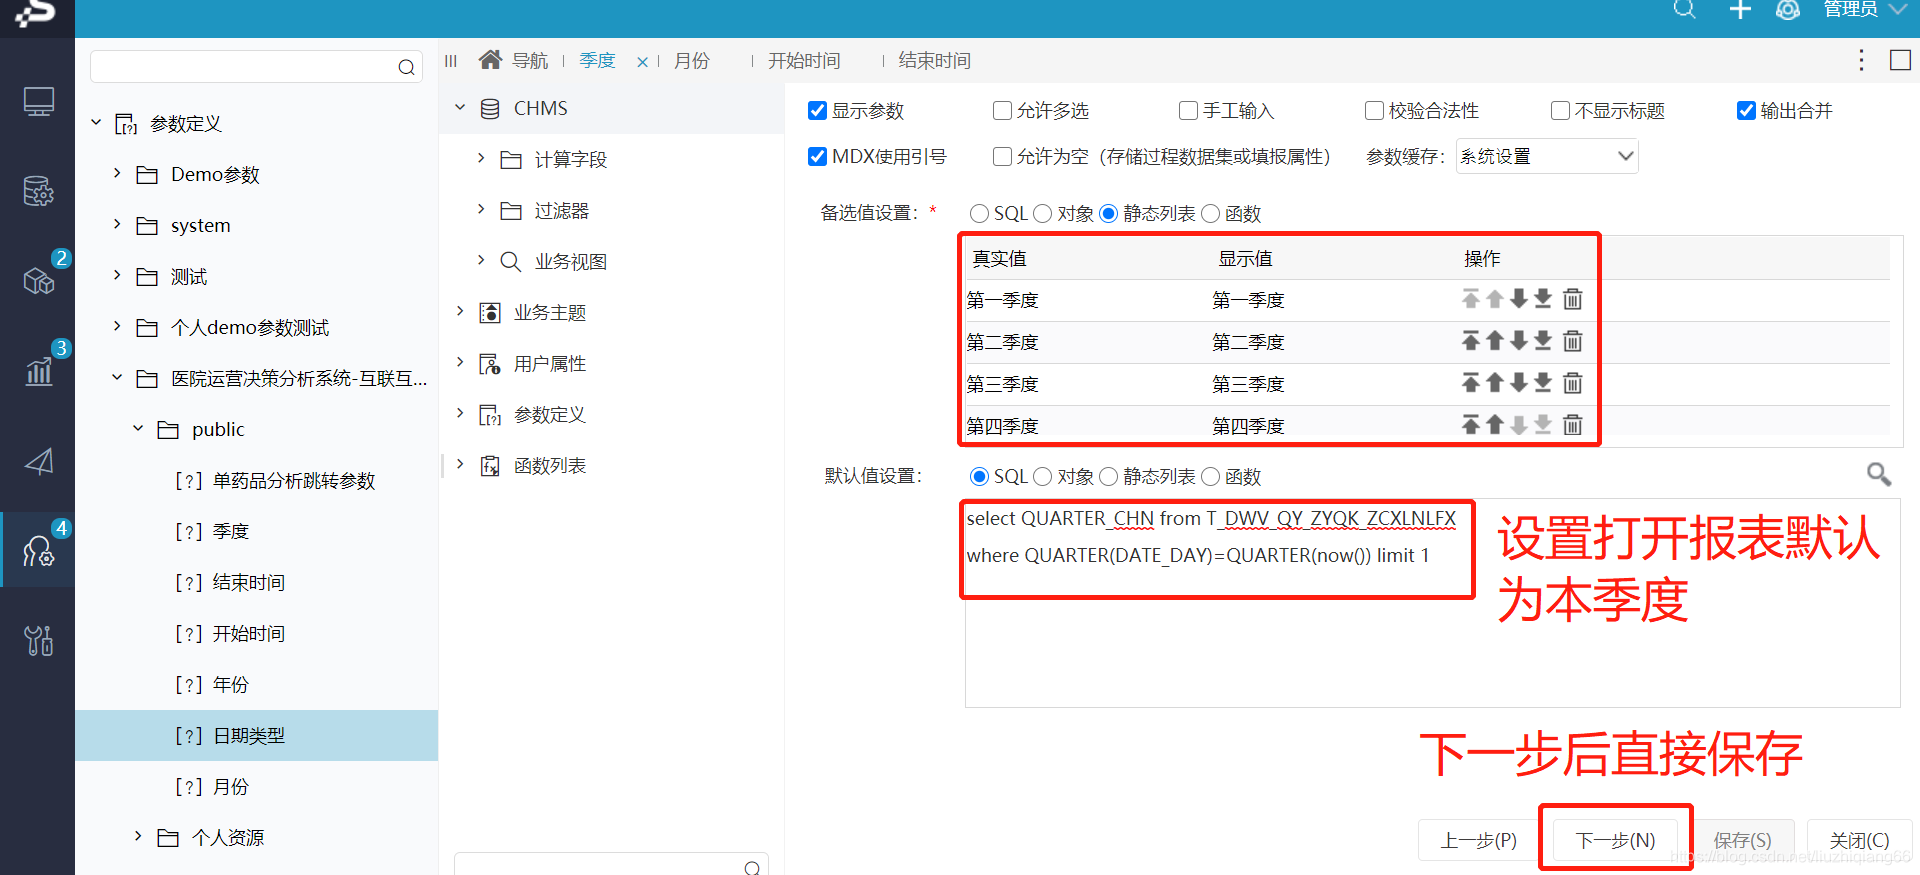Click the maximize square icon at top right
The width and height of the screenshot is (1920, 875).
[1900, 60]
